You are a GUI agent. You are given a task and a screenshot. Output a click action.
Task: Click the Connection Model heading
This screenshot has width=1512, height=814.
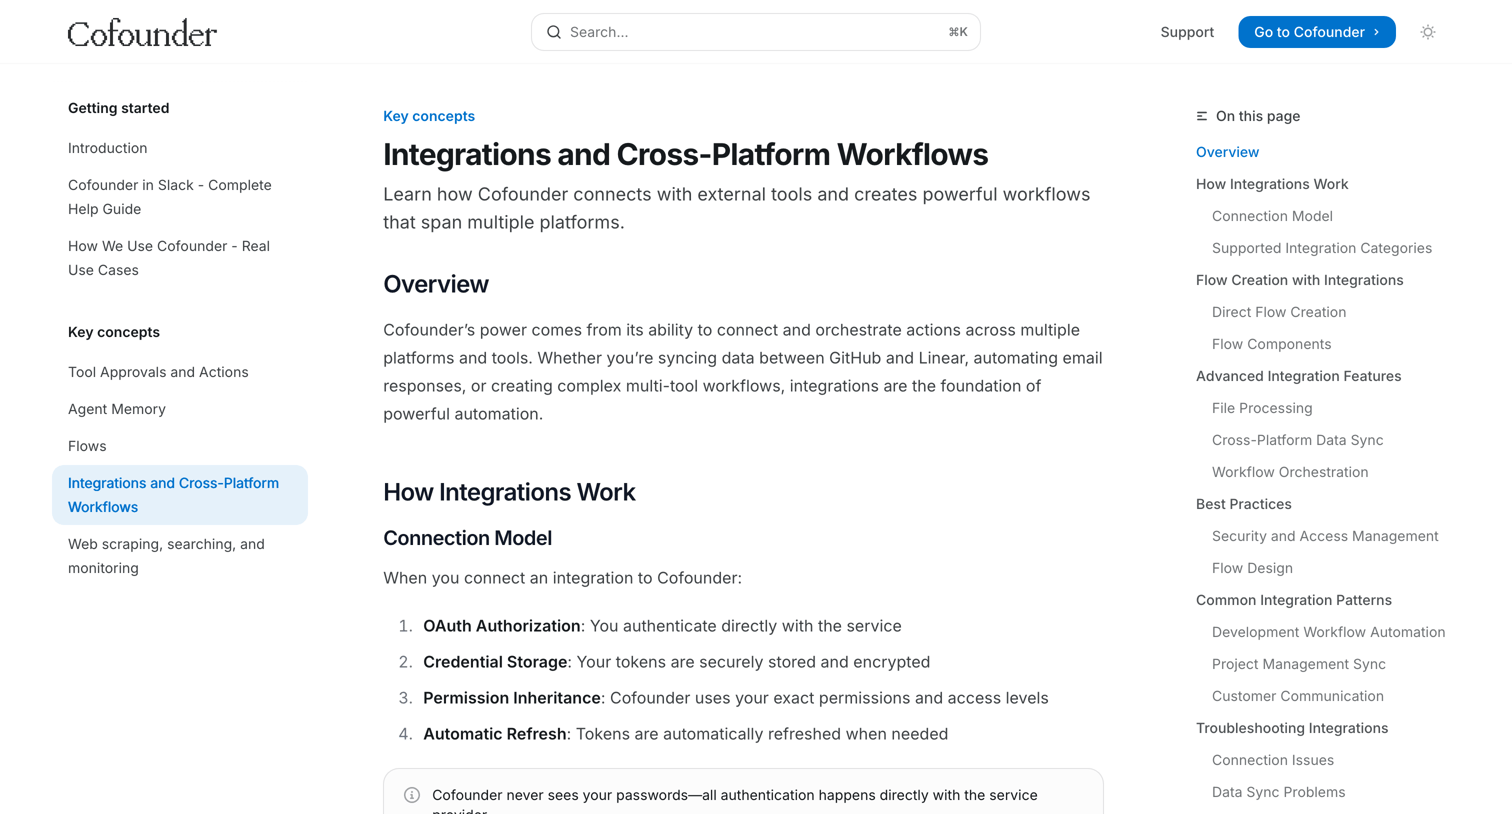468,538
